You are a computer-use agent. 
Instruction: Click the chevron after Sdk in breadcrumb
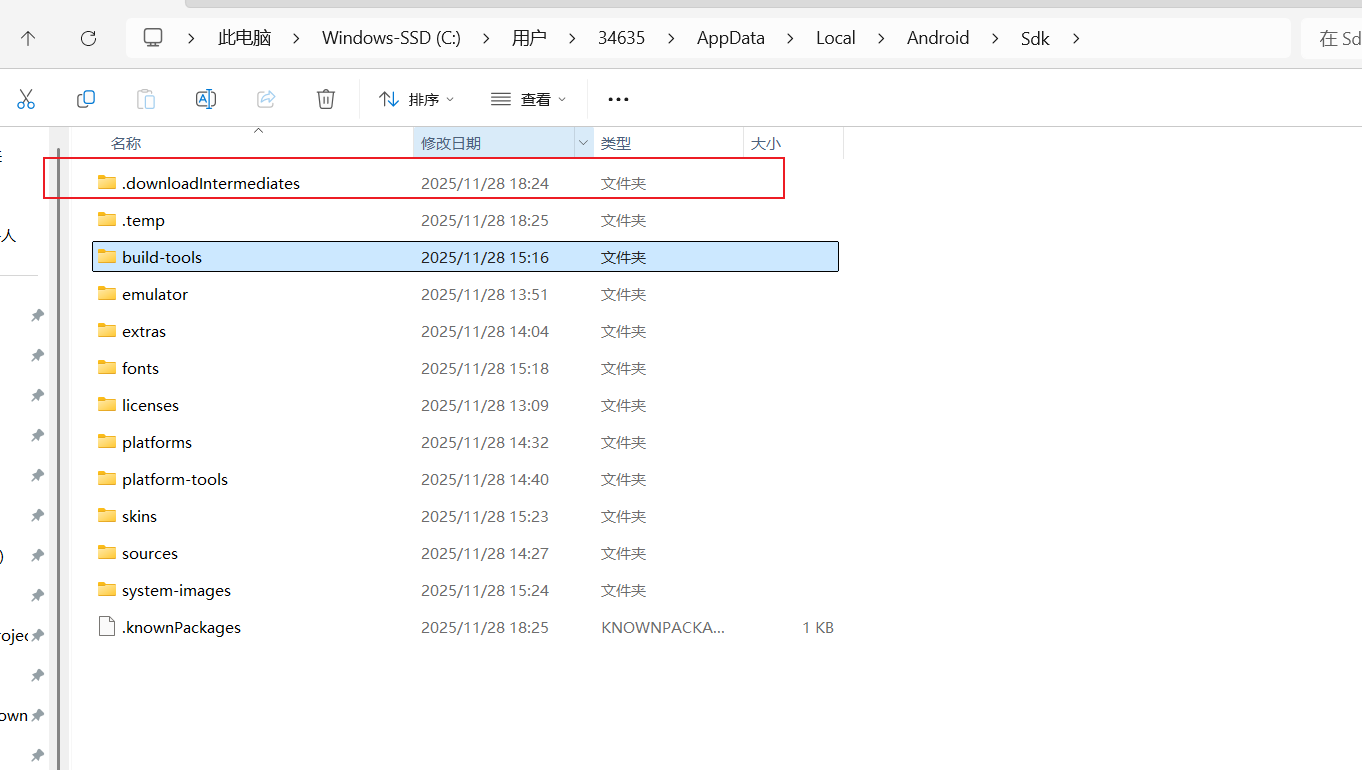(1075, 38)
